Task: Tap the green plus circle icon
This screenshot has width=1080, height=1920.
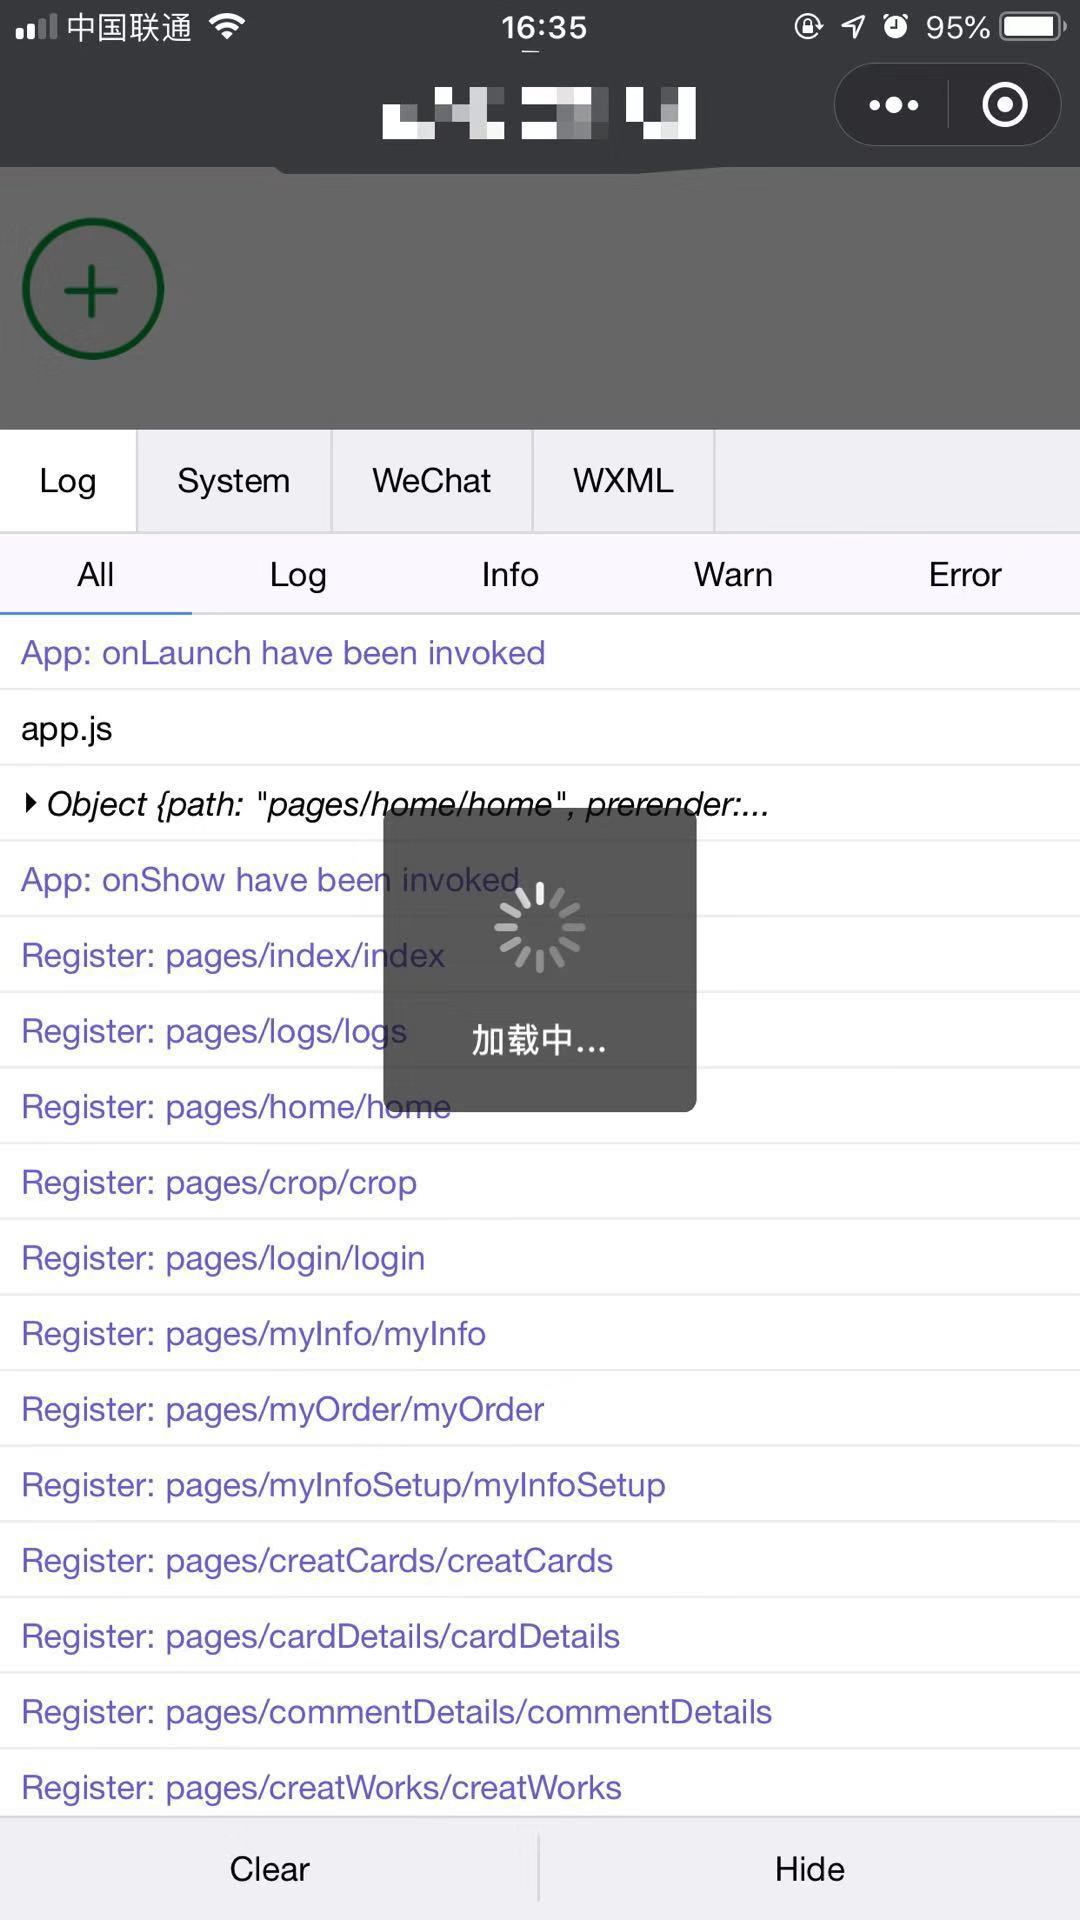Action: [x=93, y=290]
